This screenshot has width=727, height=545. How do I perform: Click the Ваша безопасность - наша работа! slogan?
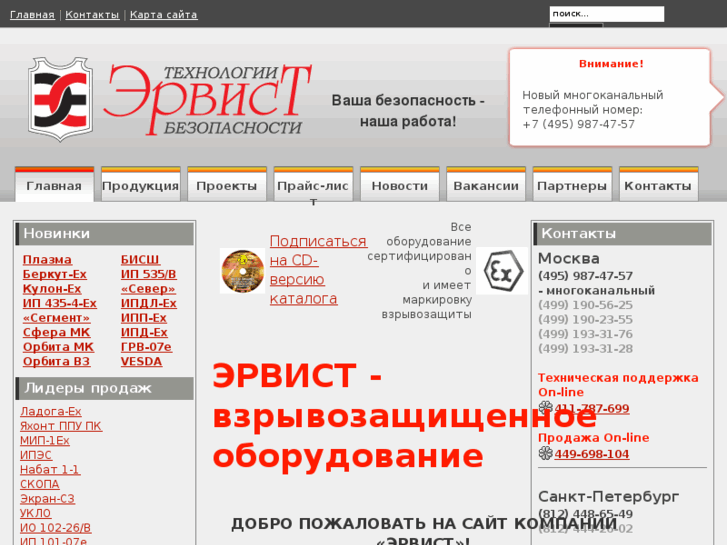408,111
